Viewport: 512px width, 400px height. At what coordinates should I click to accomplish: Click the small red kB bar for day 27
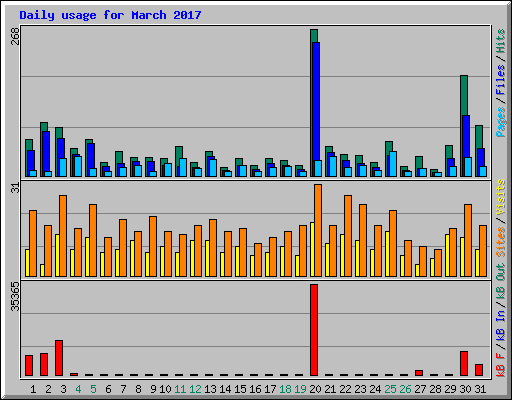coord(419,373)
